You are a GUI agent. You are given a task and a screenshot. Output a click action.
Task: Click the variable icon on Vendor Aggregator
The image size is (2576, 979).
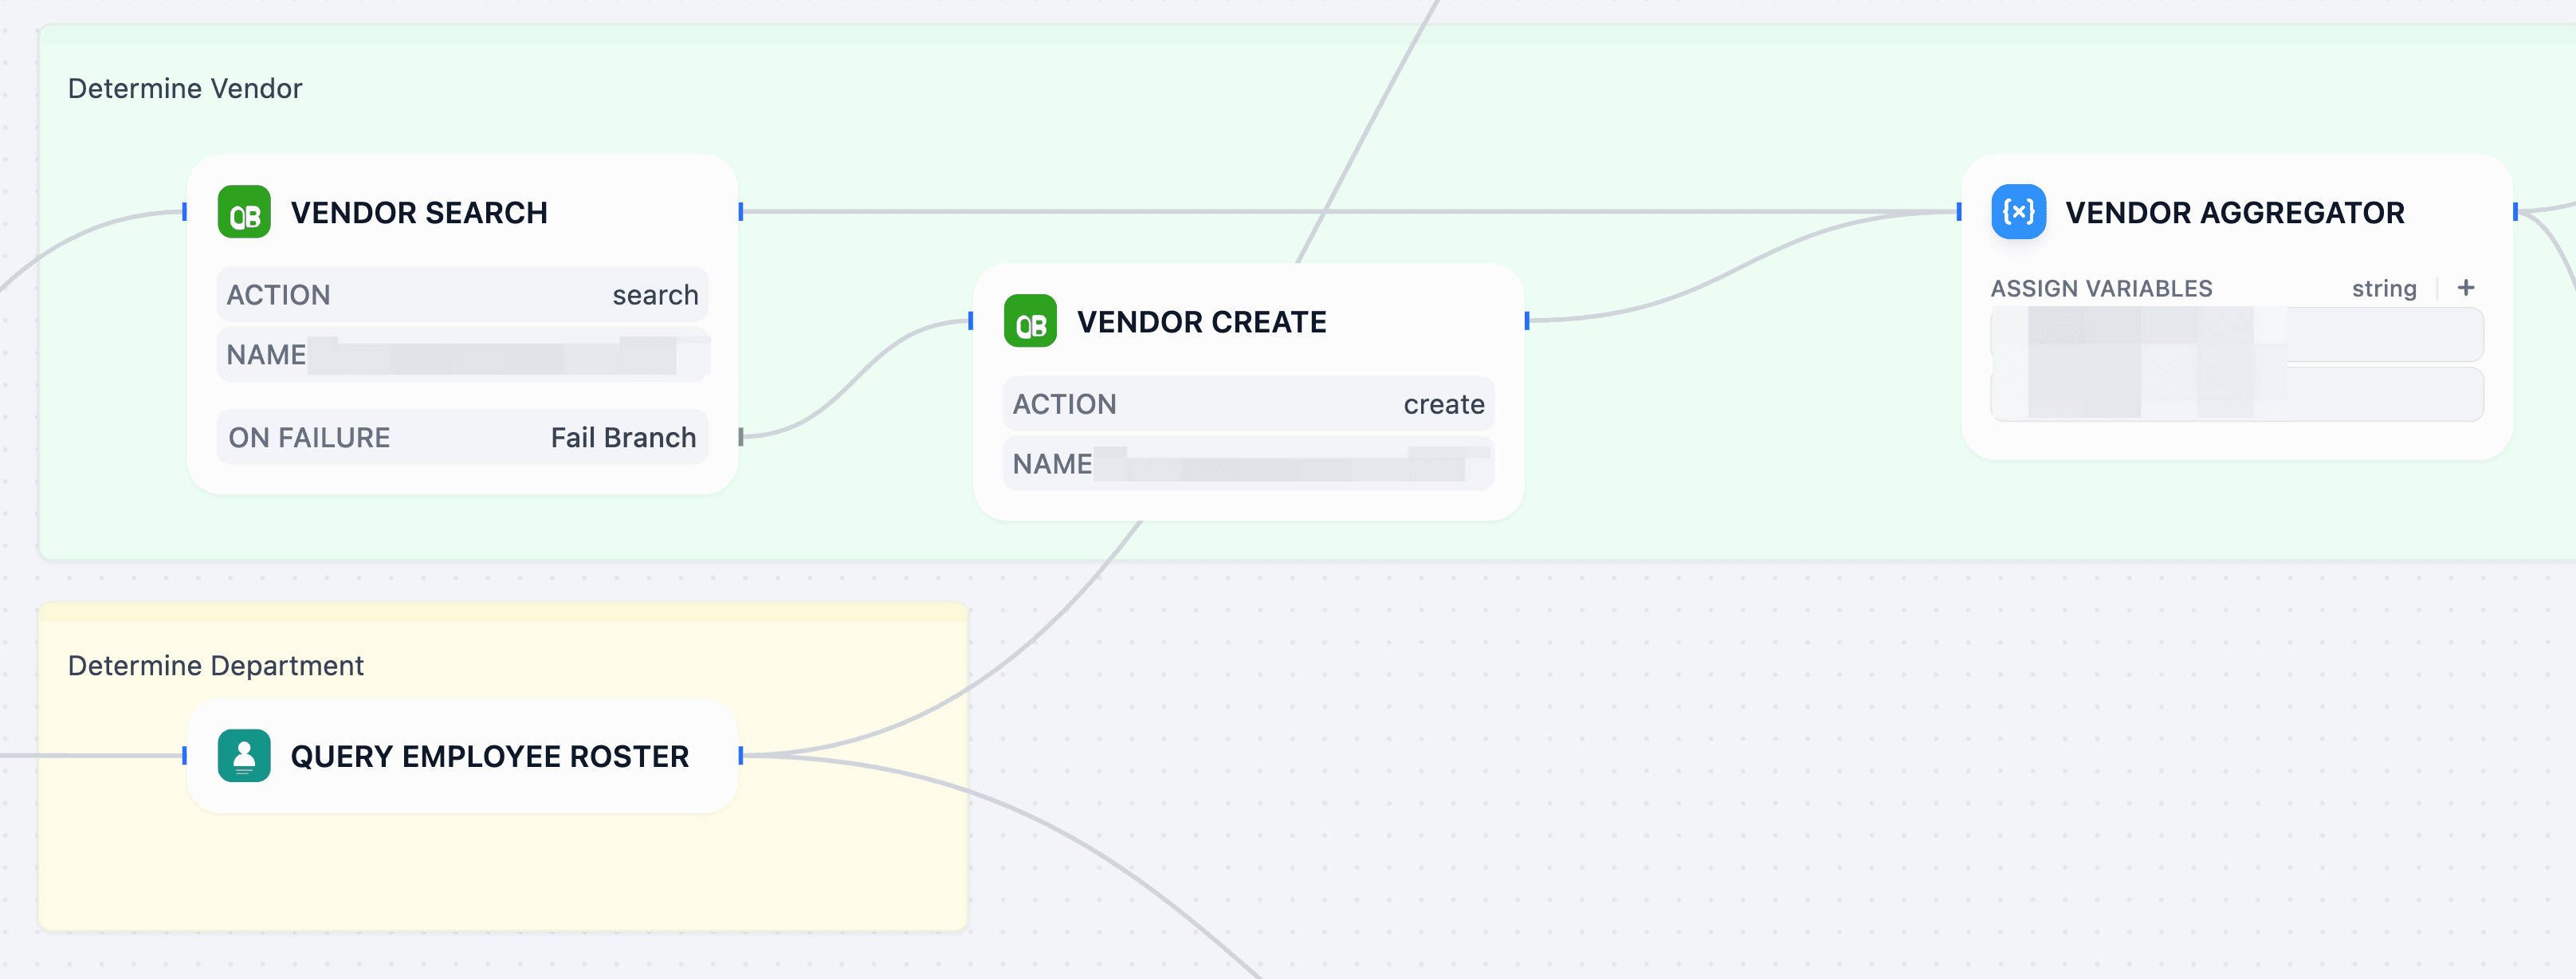pos(2018,212)
